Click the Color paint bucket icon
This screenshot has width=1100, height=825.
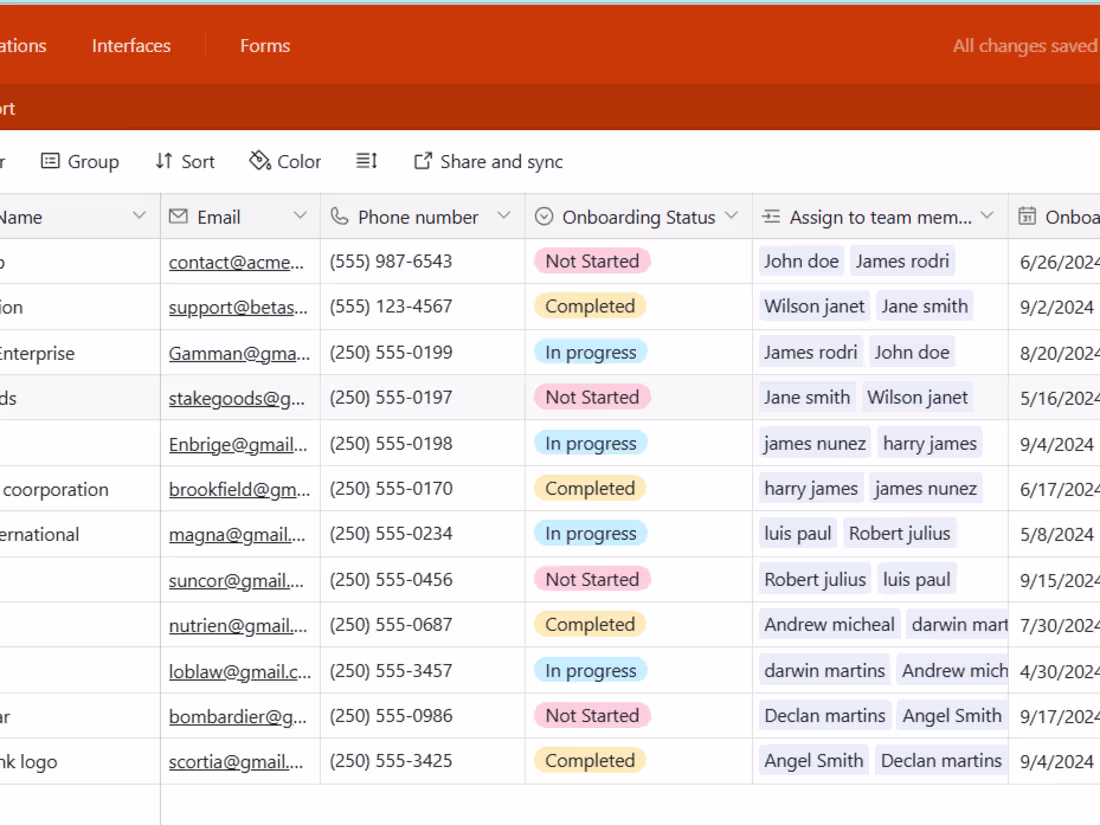pyautogui.click(x=260, y=161)
